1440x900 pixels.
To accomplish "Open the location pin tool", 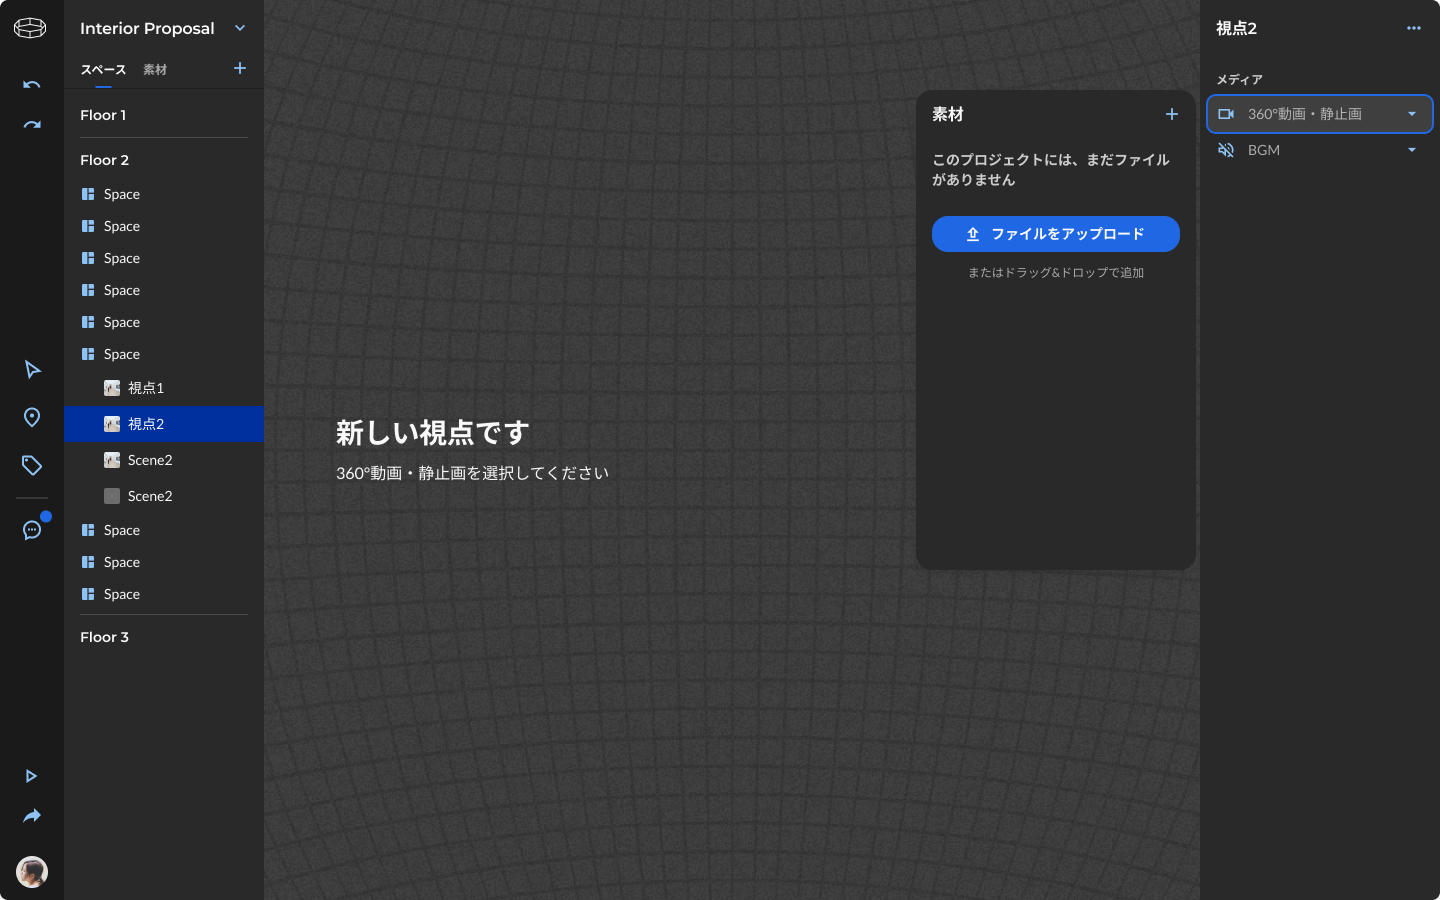I will click(31, 418).
